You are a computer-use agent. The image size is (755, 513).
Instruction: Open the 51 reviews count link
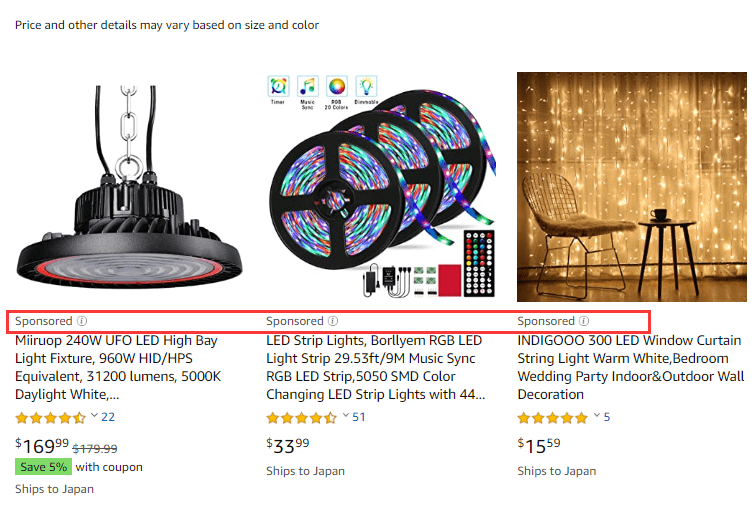coord(359,417)
